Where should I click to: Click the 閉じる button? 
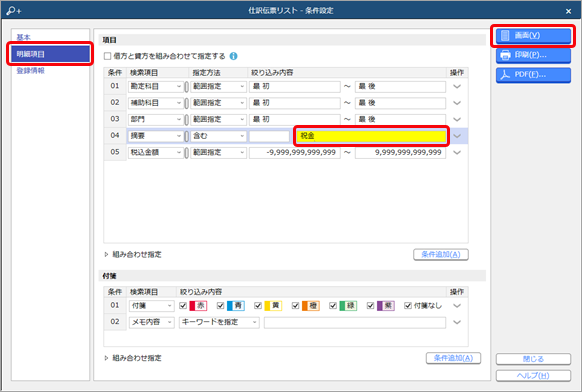(533, 359)
